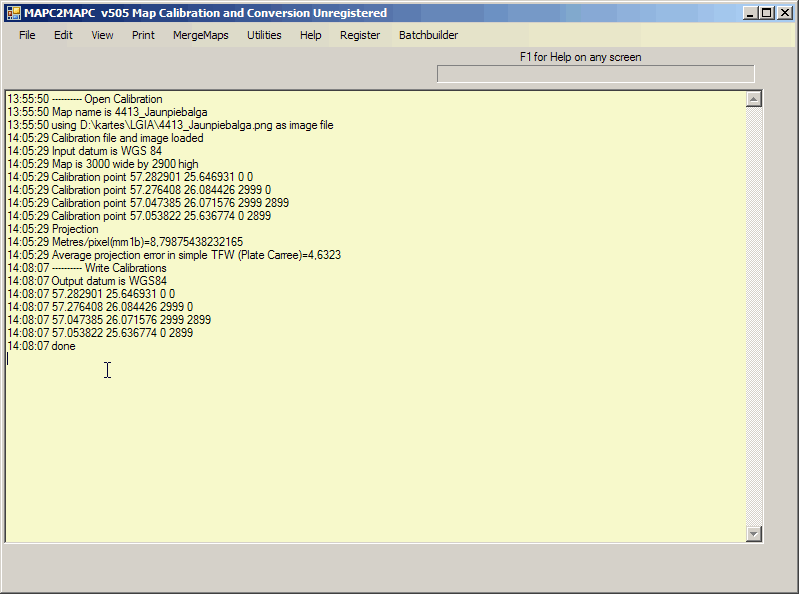Click calibration point line ending '0 0'
Viewport: 799px width, 594px height.
(130, 177)
